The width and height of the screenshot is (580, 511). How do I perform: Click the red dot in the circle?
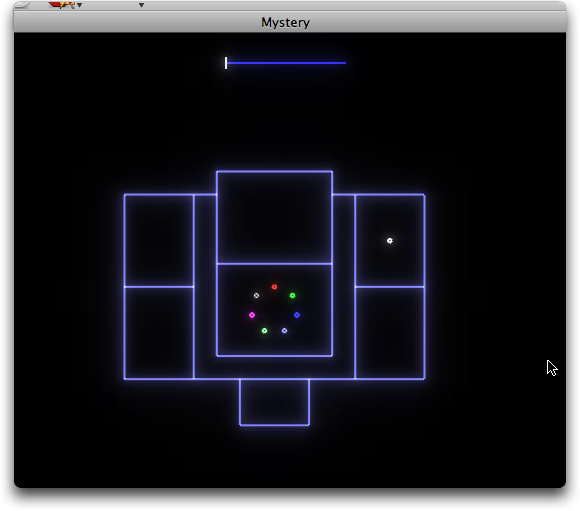(274, 287)
